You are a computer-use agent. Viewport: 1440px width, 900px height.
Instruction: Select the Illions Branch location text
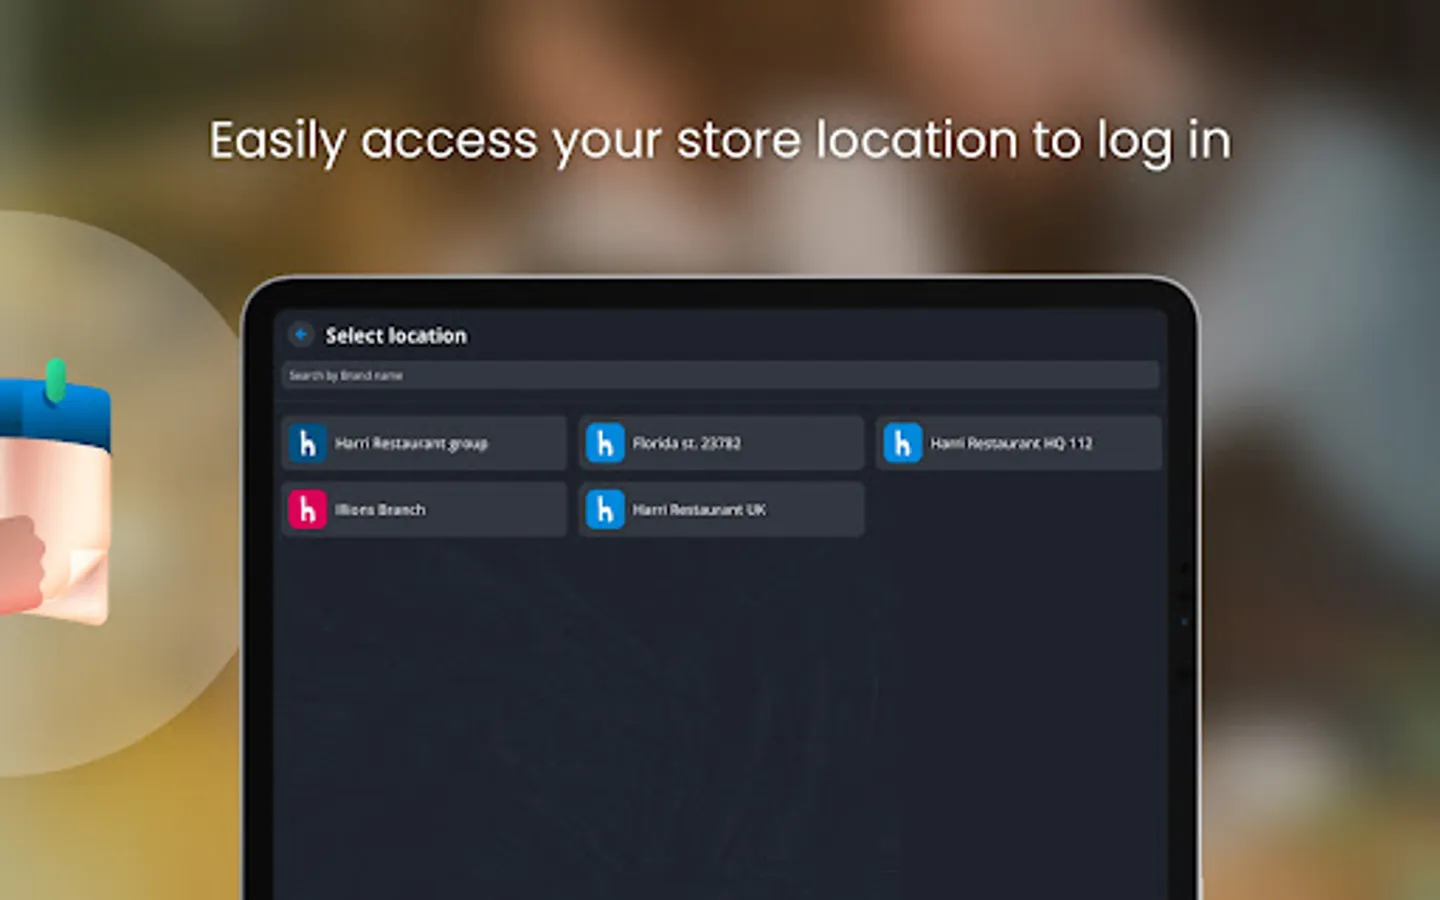[x=380, y=509]
